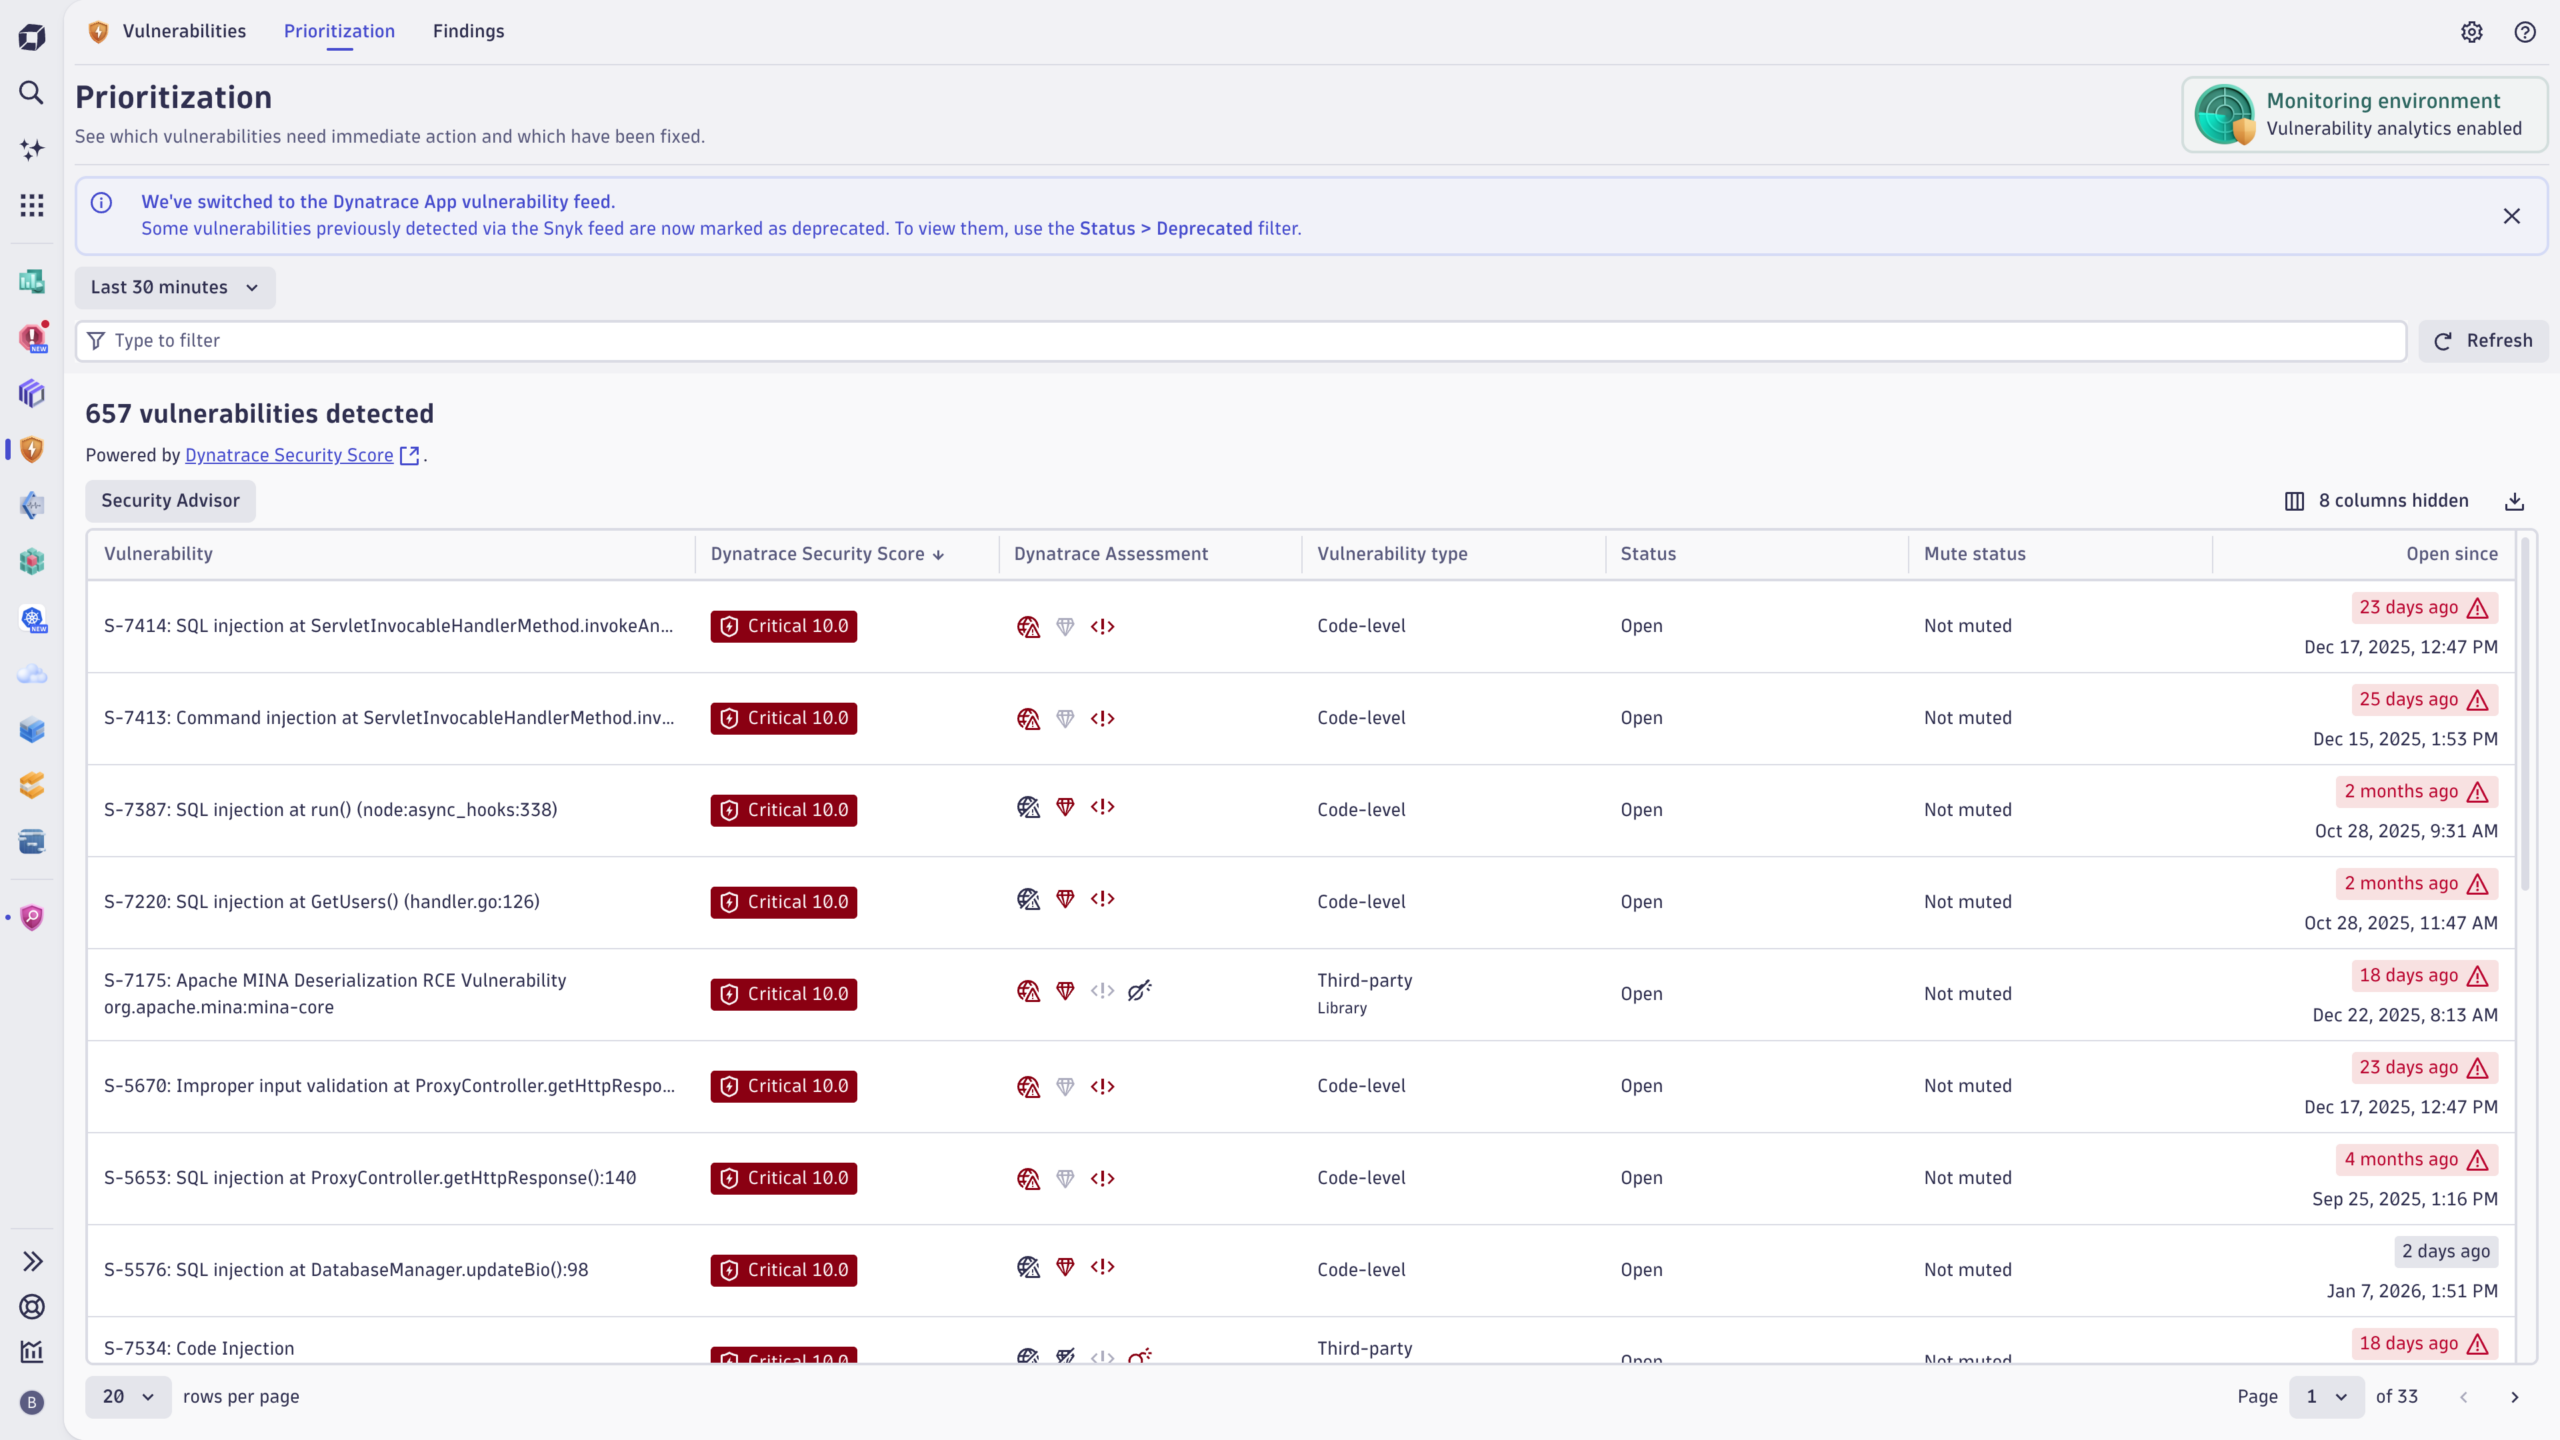Open the rows per page dropdown
Screen dimensions: 2560x1440
click(x=127, y=1396)
